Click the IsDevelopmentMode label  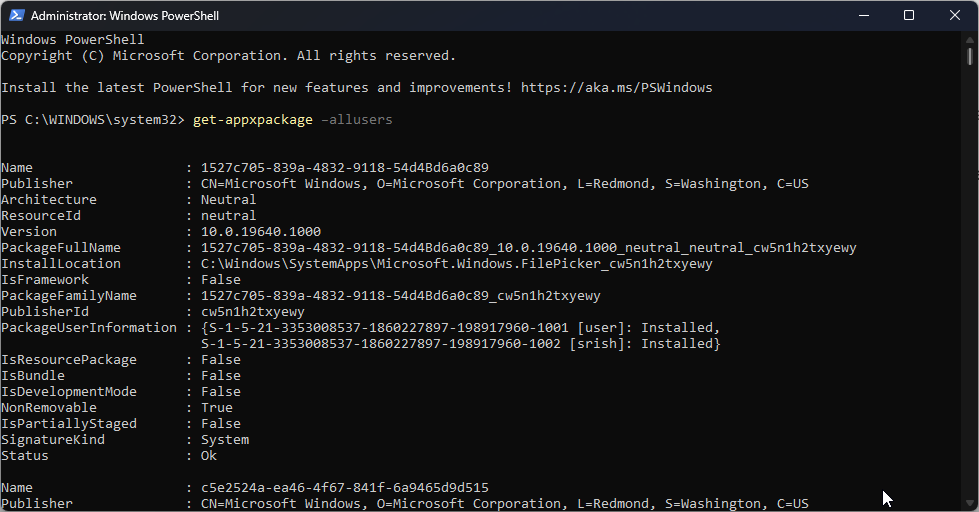point(69,391)
